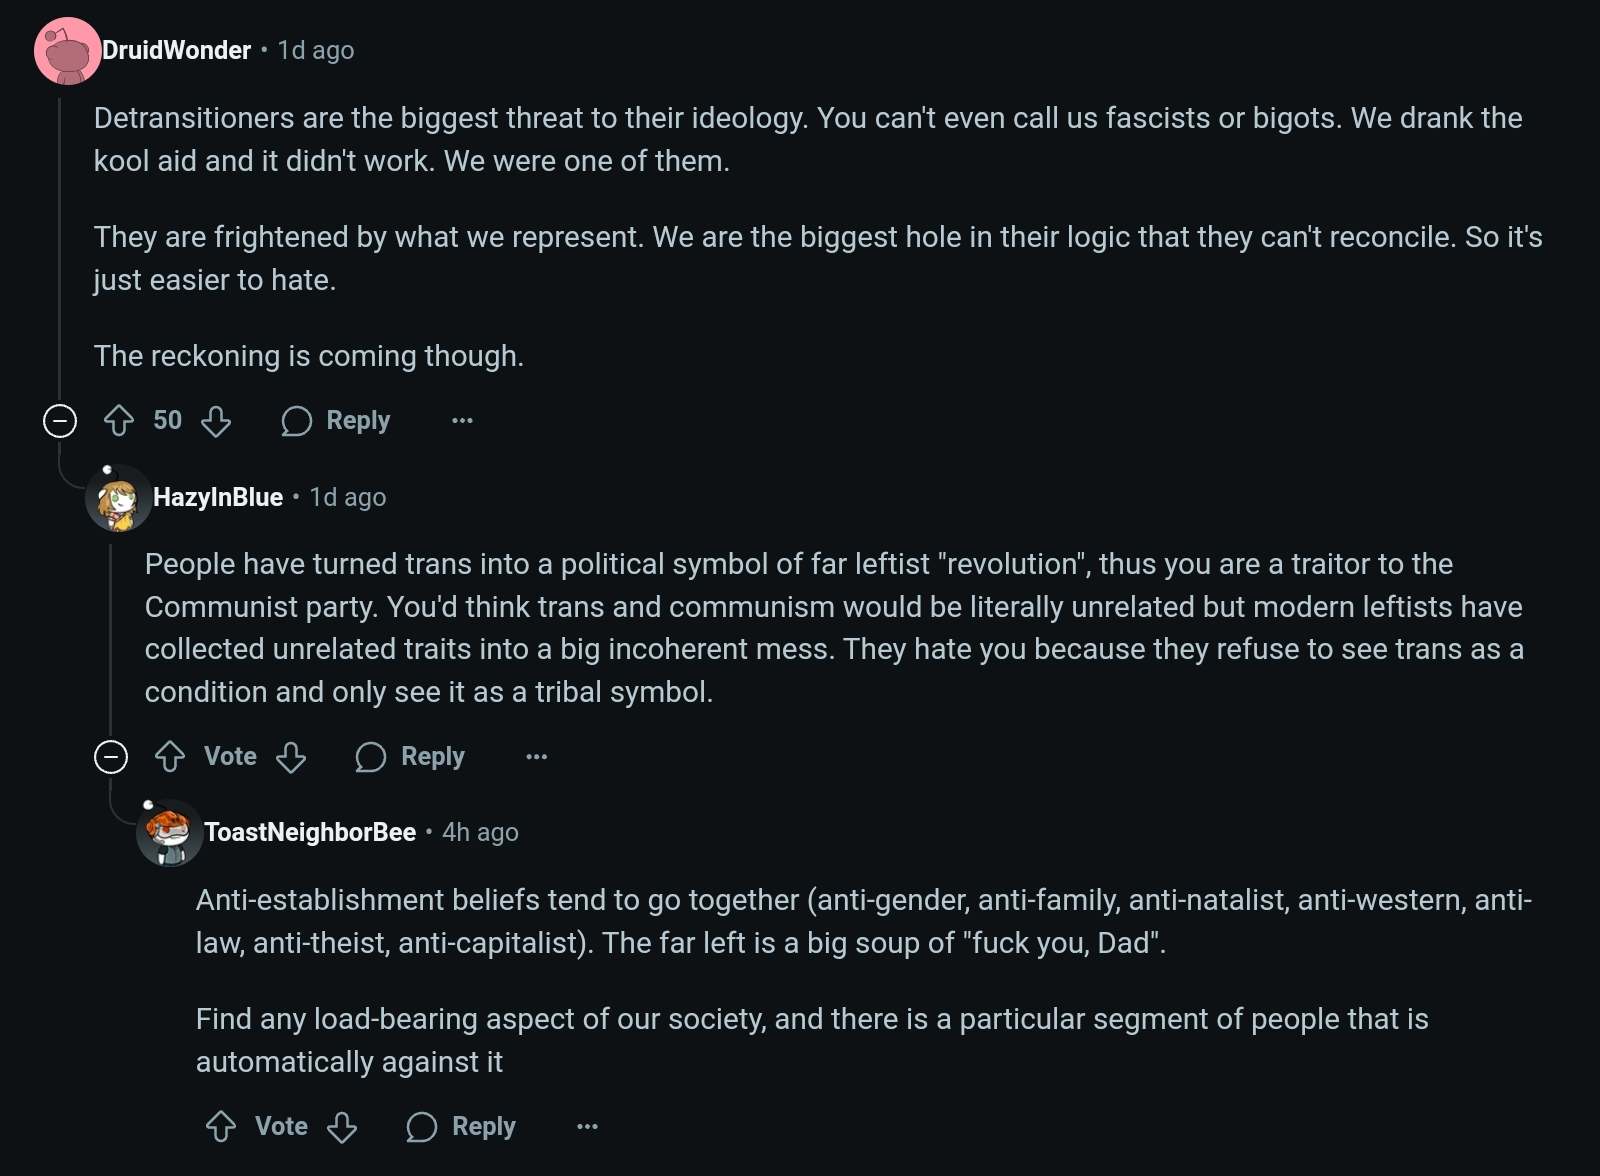Reply to ToastNeighborBee's comment
Screen dimensions: 1600x1176
pos(462,1127)
